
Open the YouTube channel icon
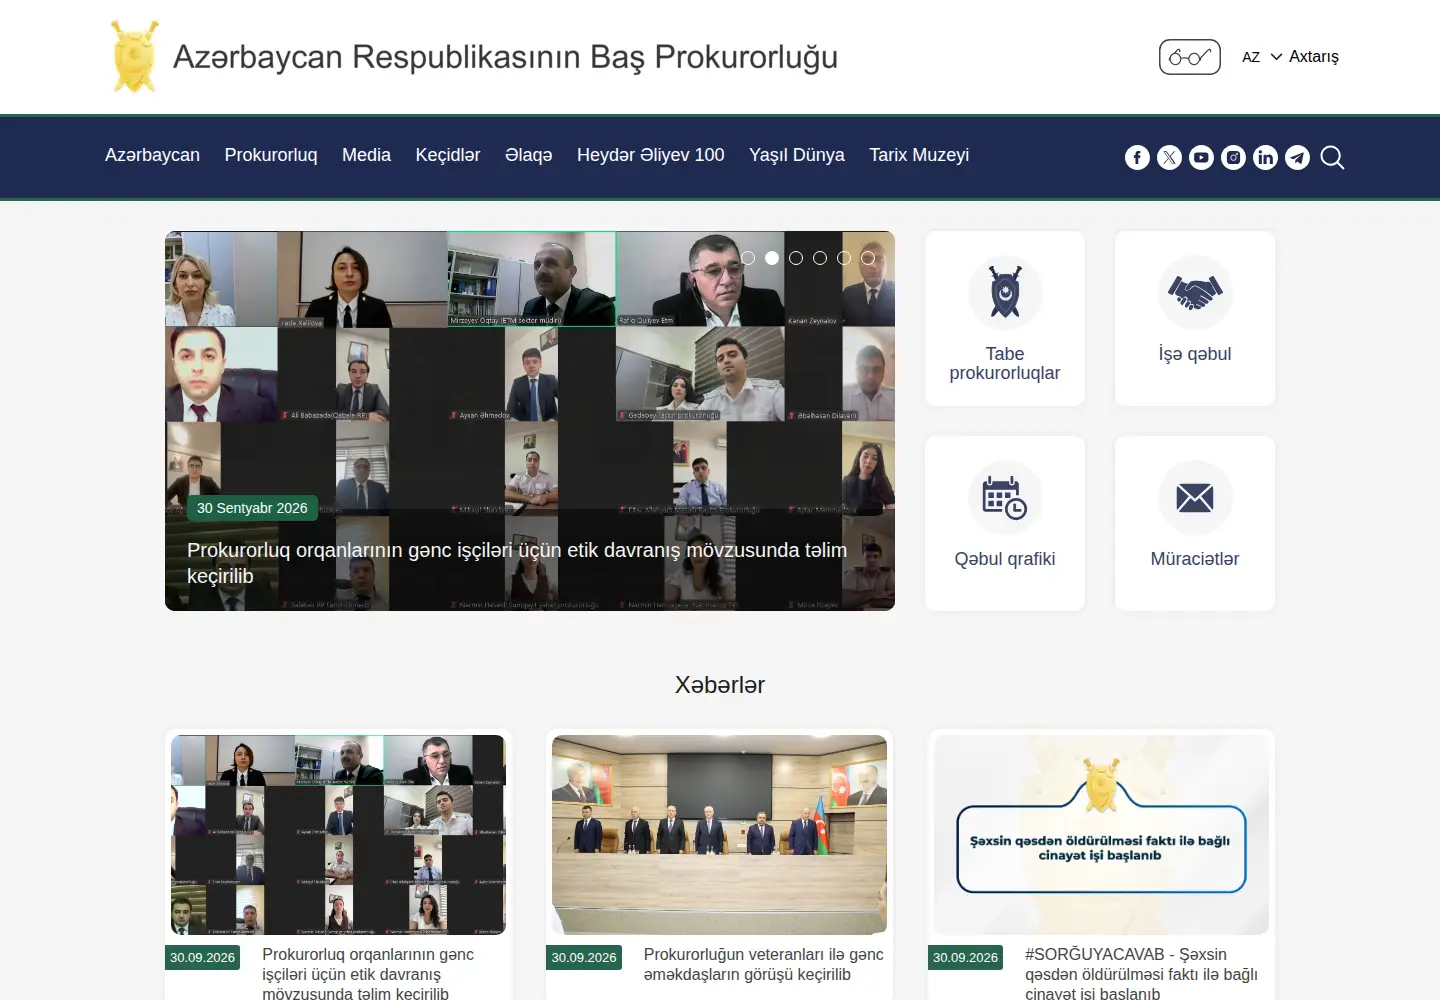(1201, 157)
